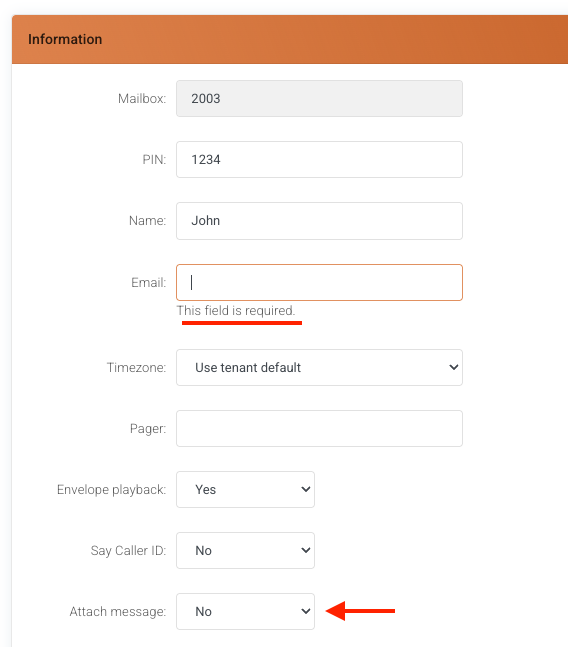Click the Email label
Viewport: 568px width, 647px height.
[x=148, y=283]
